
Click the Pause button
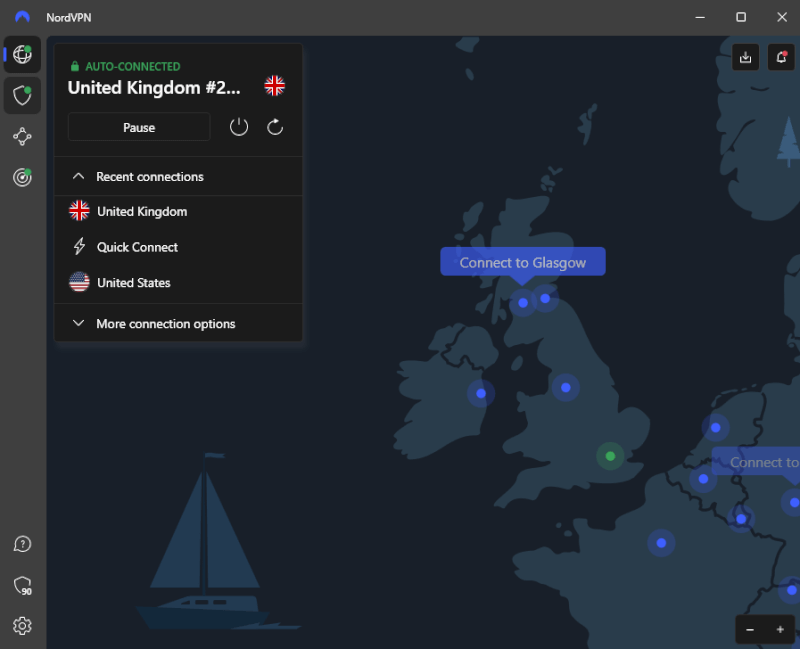(139, 127)
